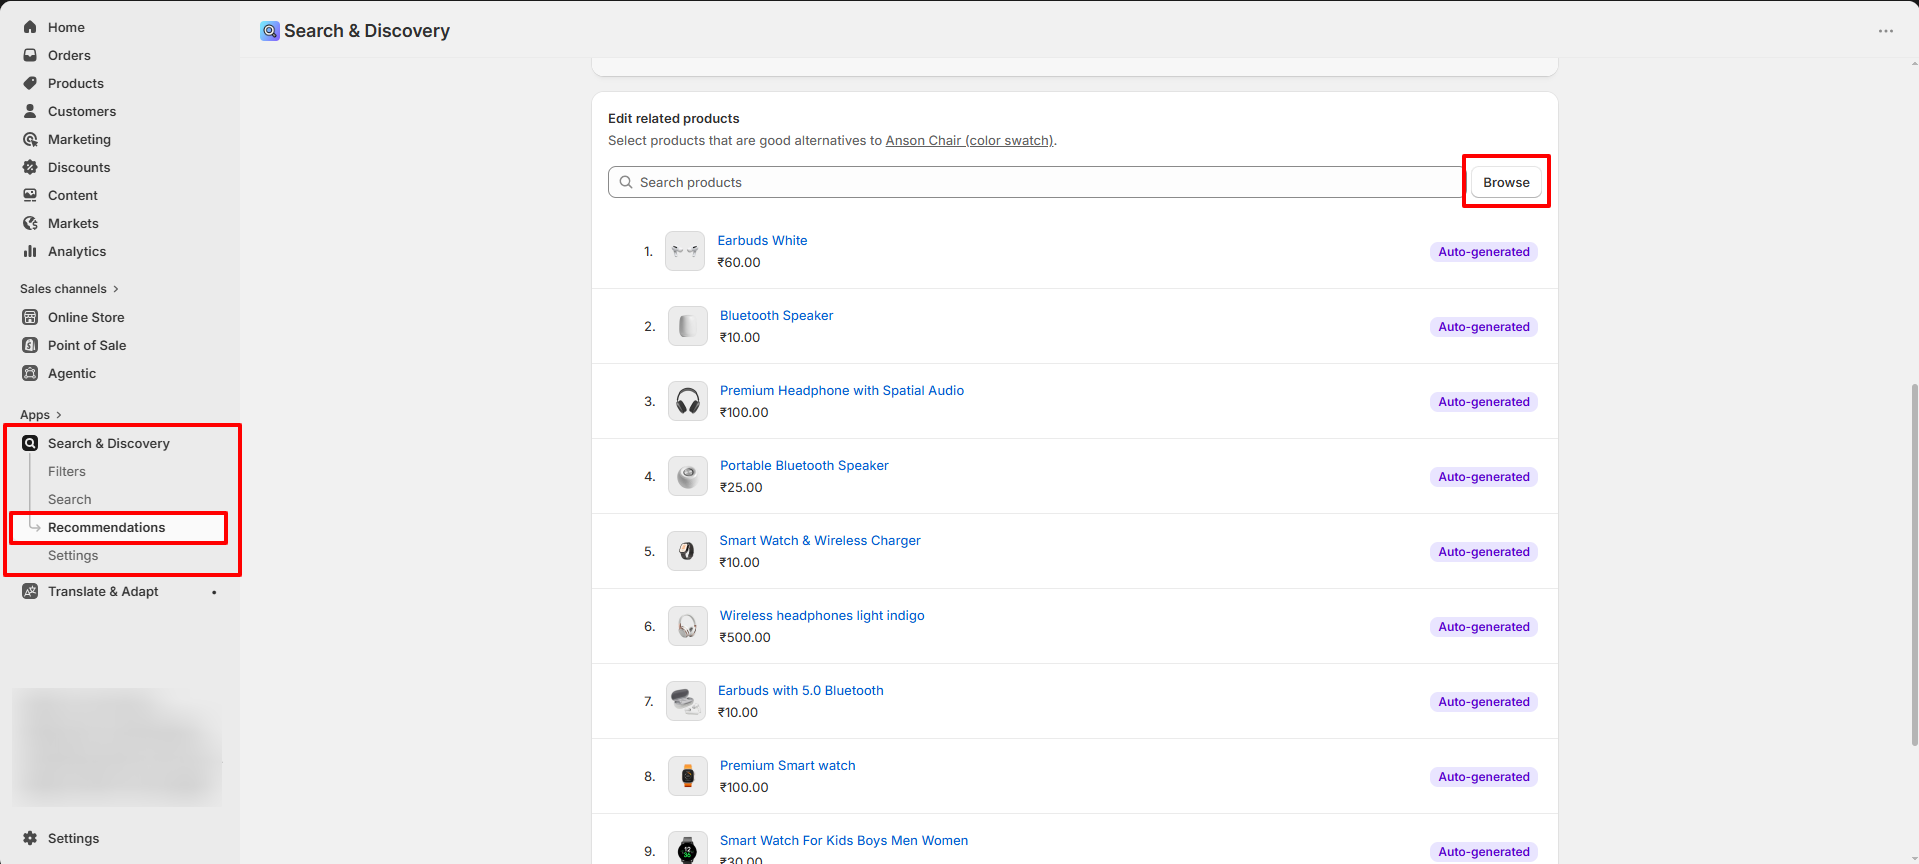Click the Premium Smart watch thumbnail

pos(687,776)
